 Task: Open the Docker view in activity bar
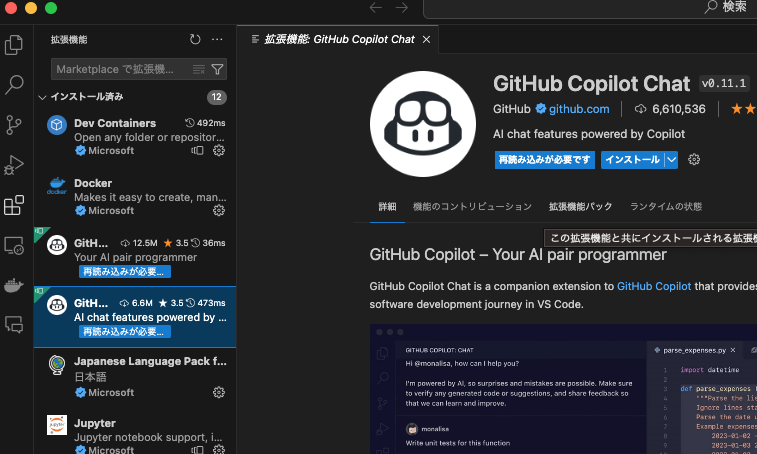(x=14, y=285)
